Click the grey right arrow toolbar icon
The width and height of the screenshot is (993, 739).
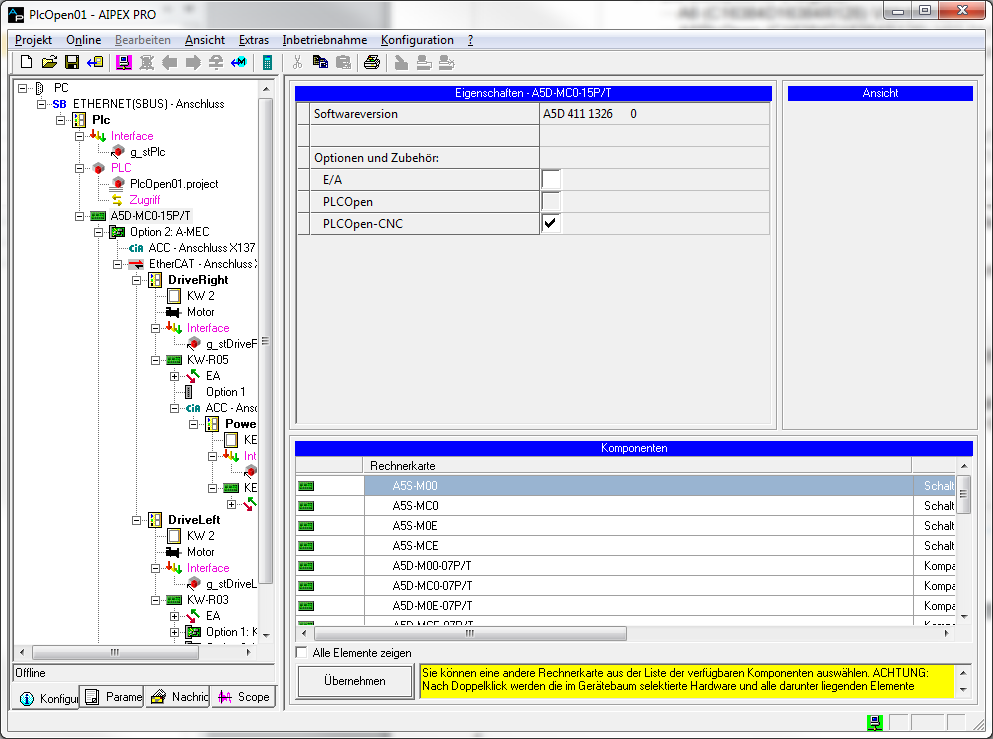[193, 62]
